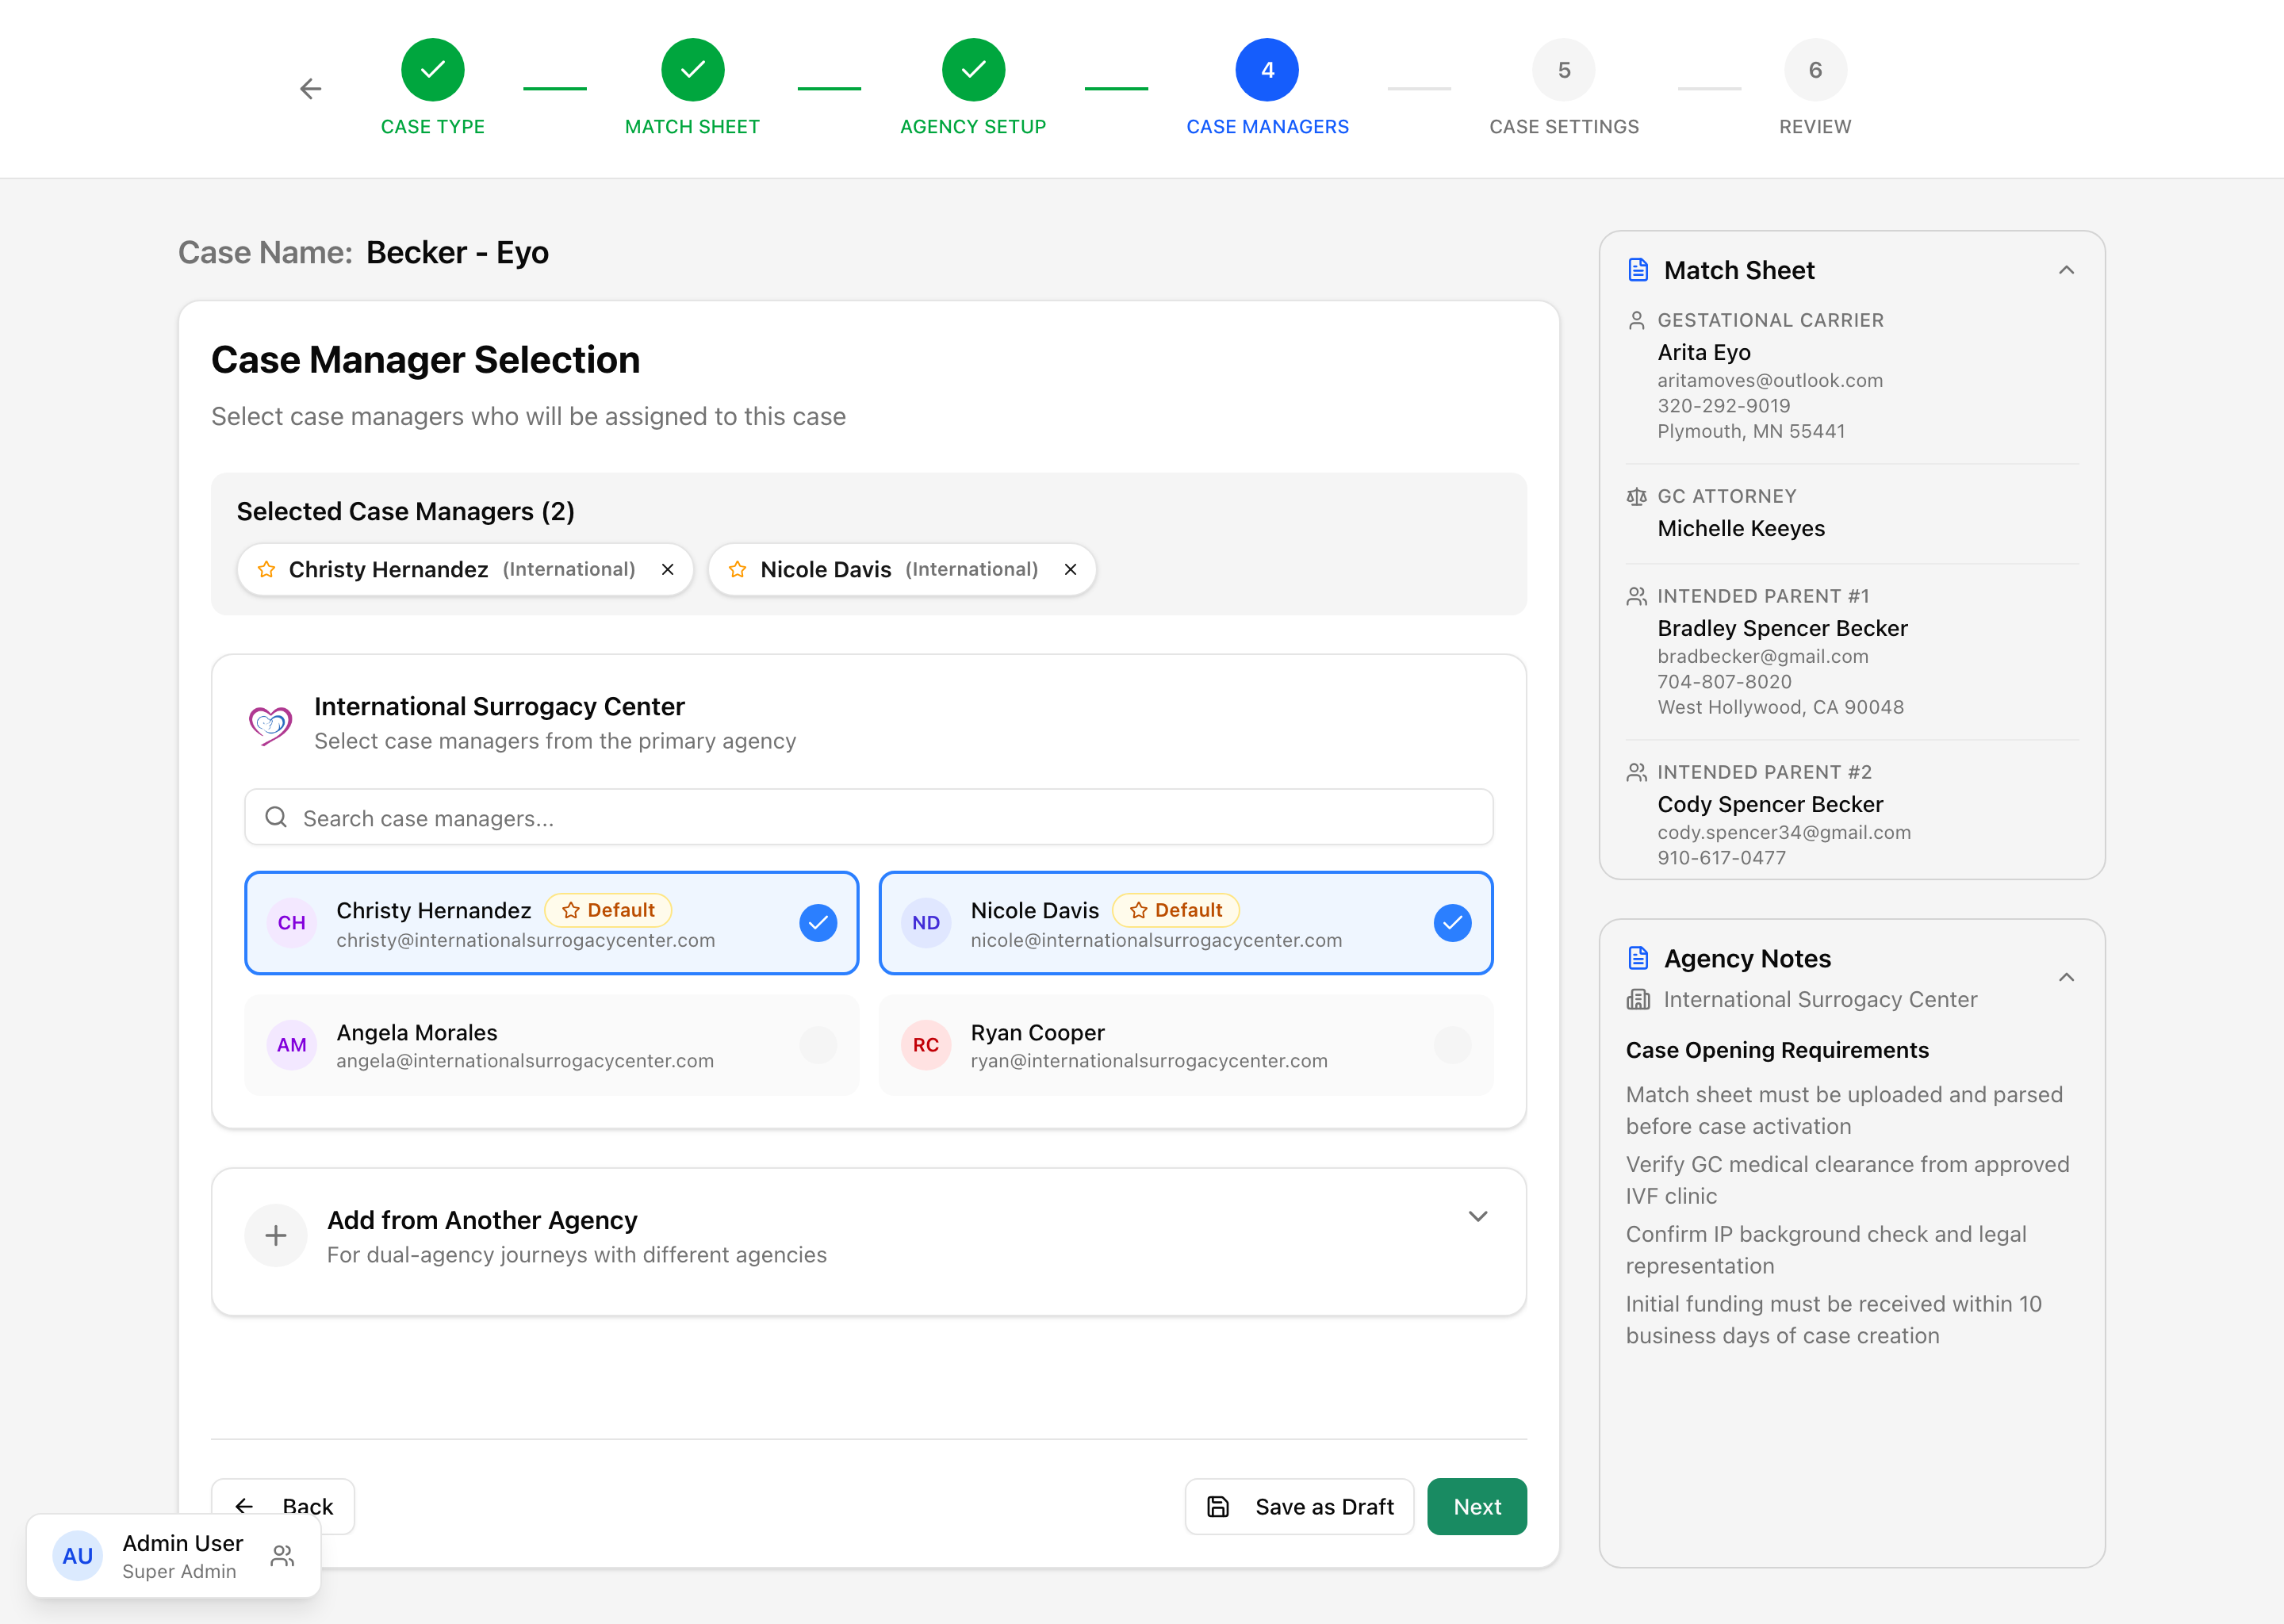This screenshot has height=1624, width=2284.
Task: Click the Agency Notes document icon
Action: (1638, 958)
